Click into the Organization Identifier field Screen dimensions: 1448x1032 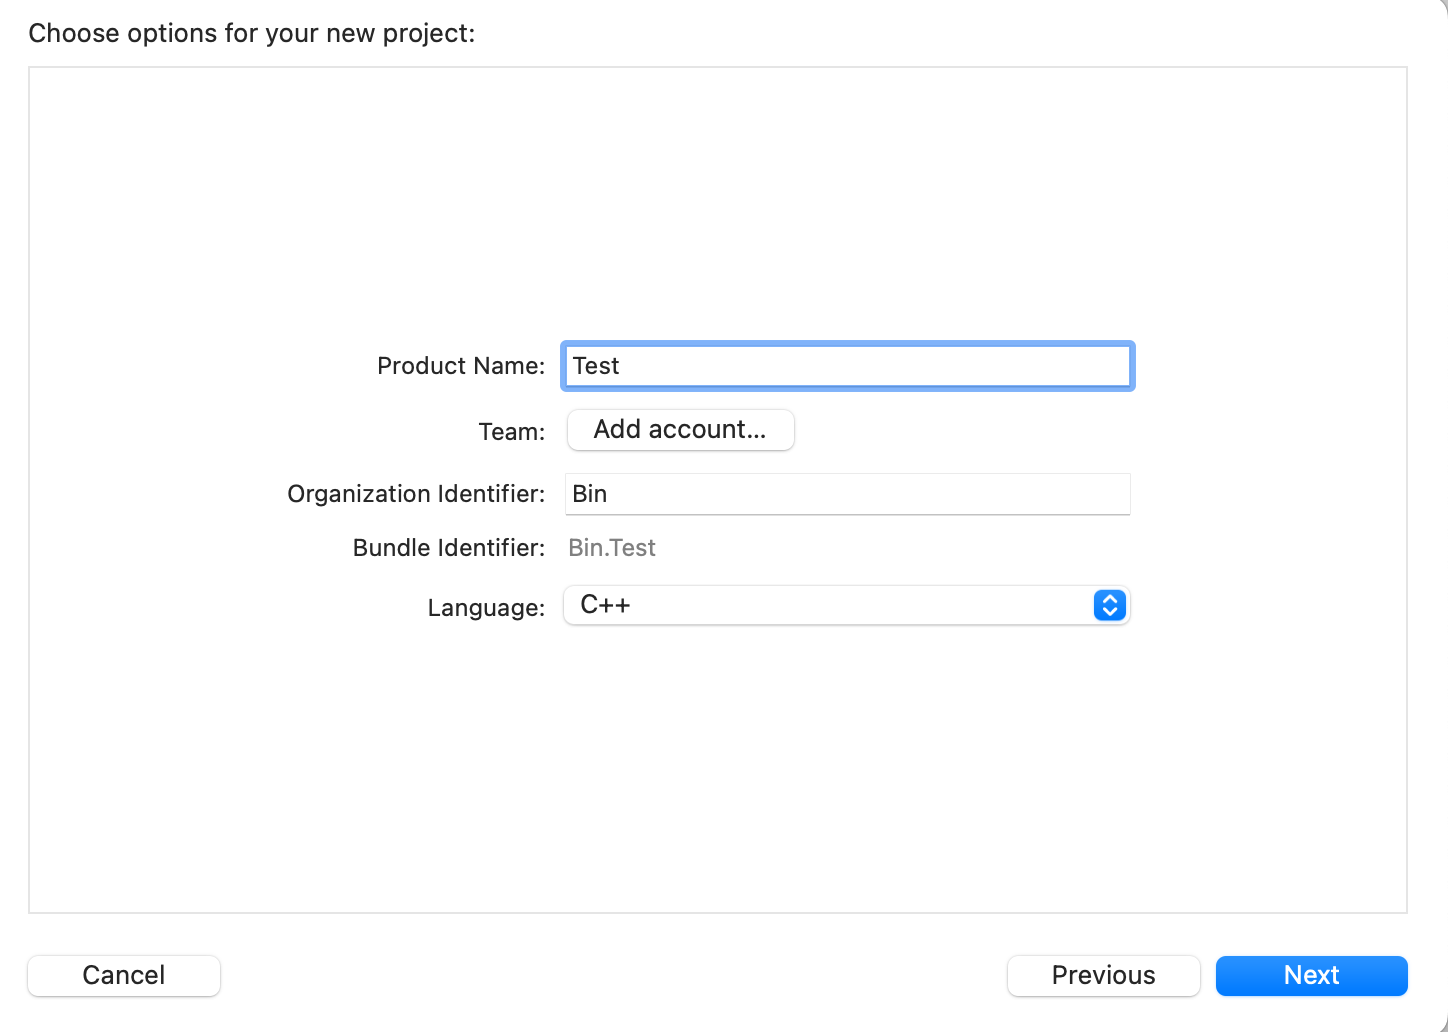click(x=846, y=494)
